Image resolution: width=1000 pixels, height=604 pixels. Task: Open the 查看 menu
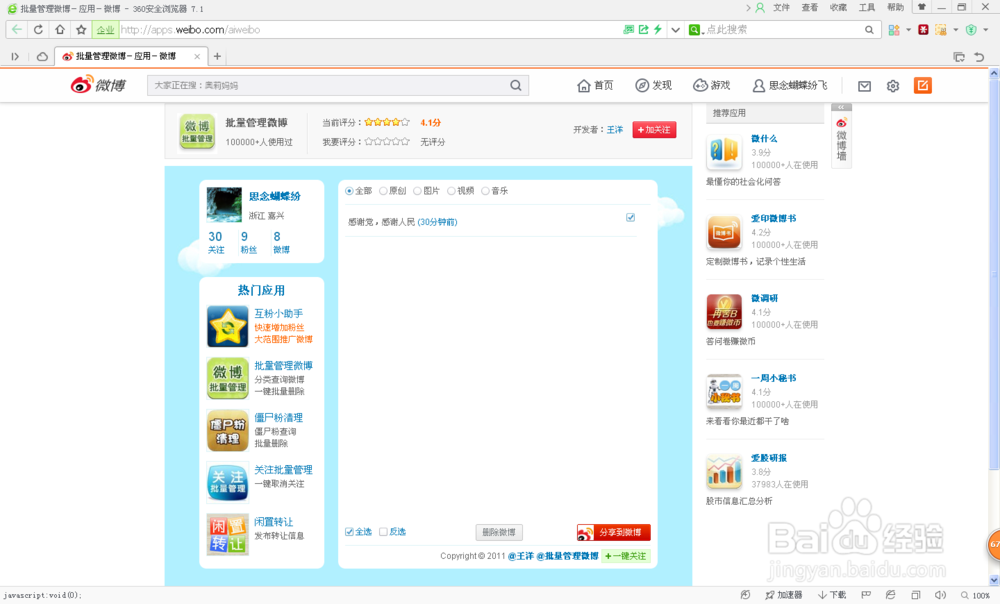click(810, 8)
